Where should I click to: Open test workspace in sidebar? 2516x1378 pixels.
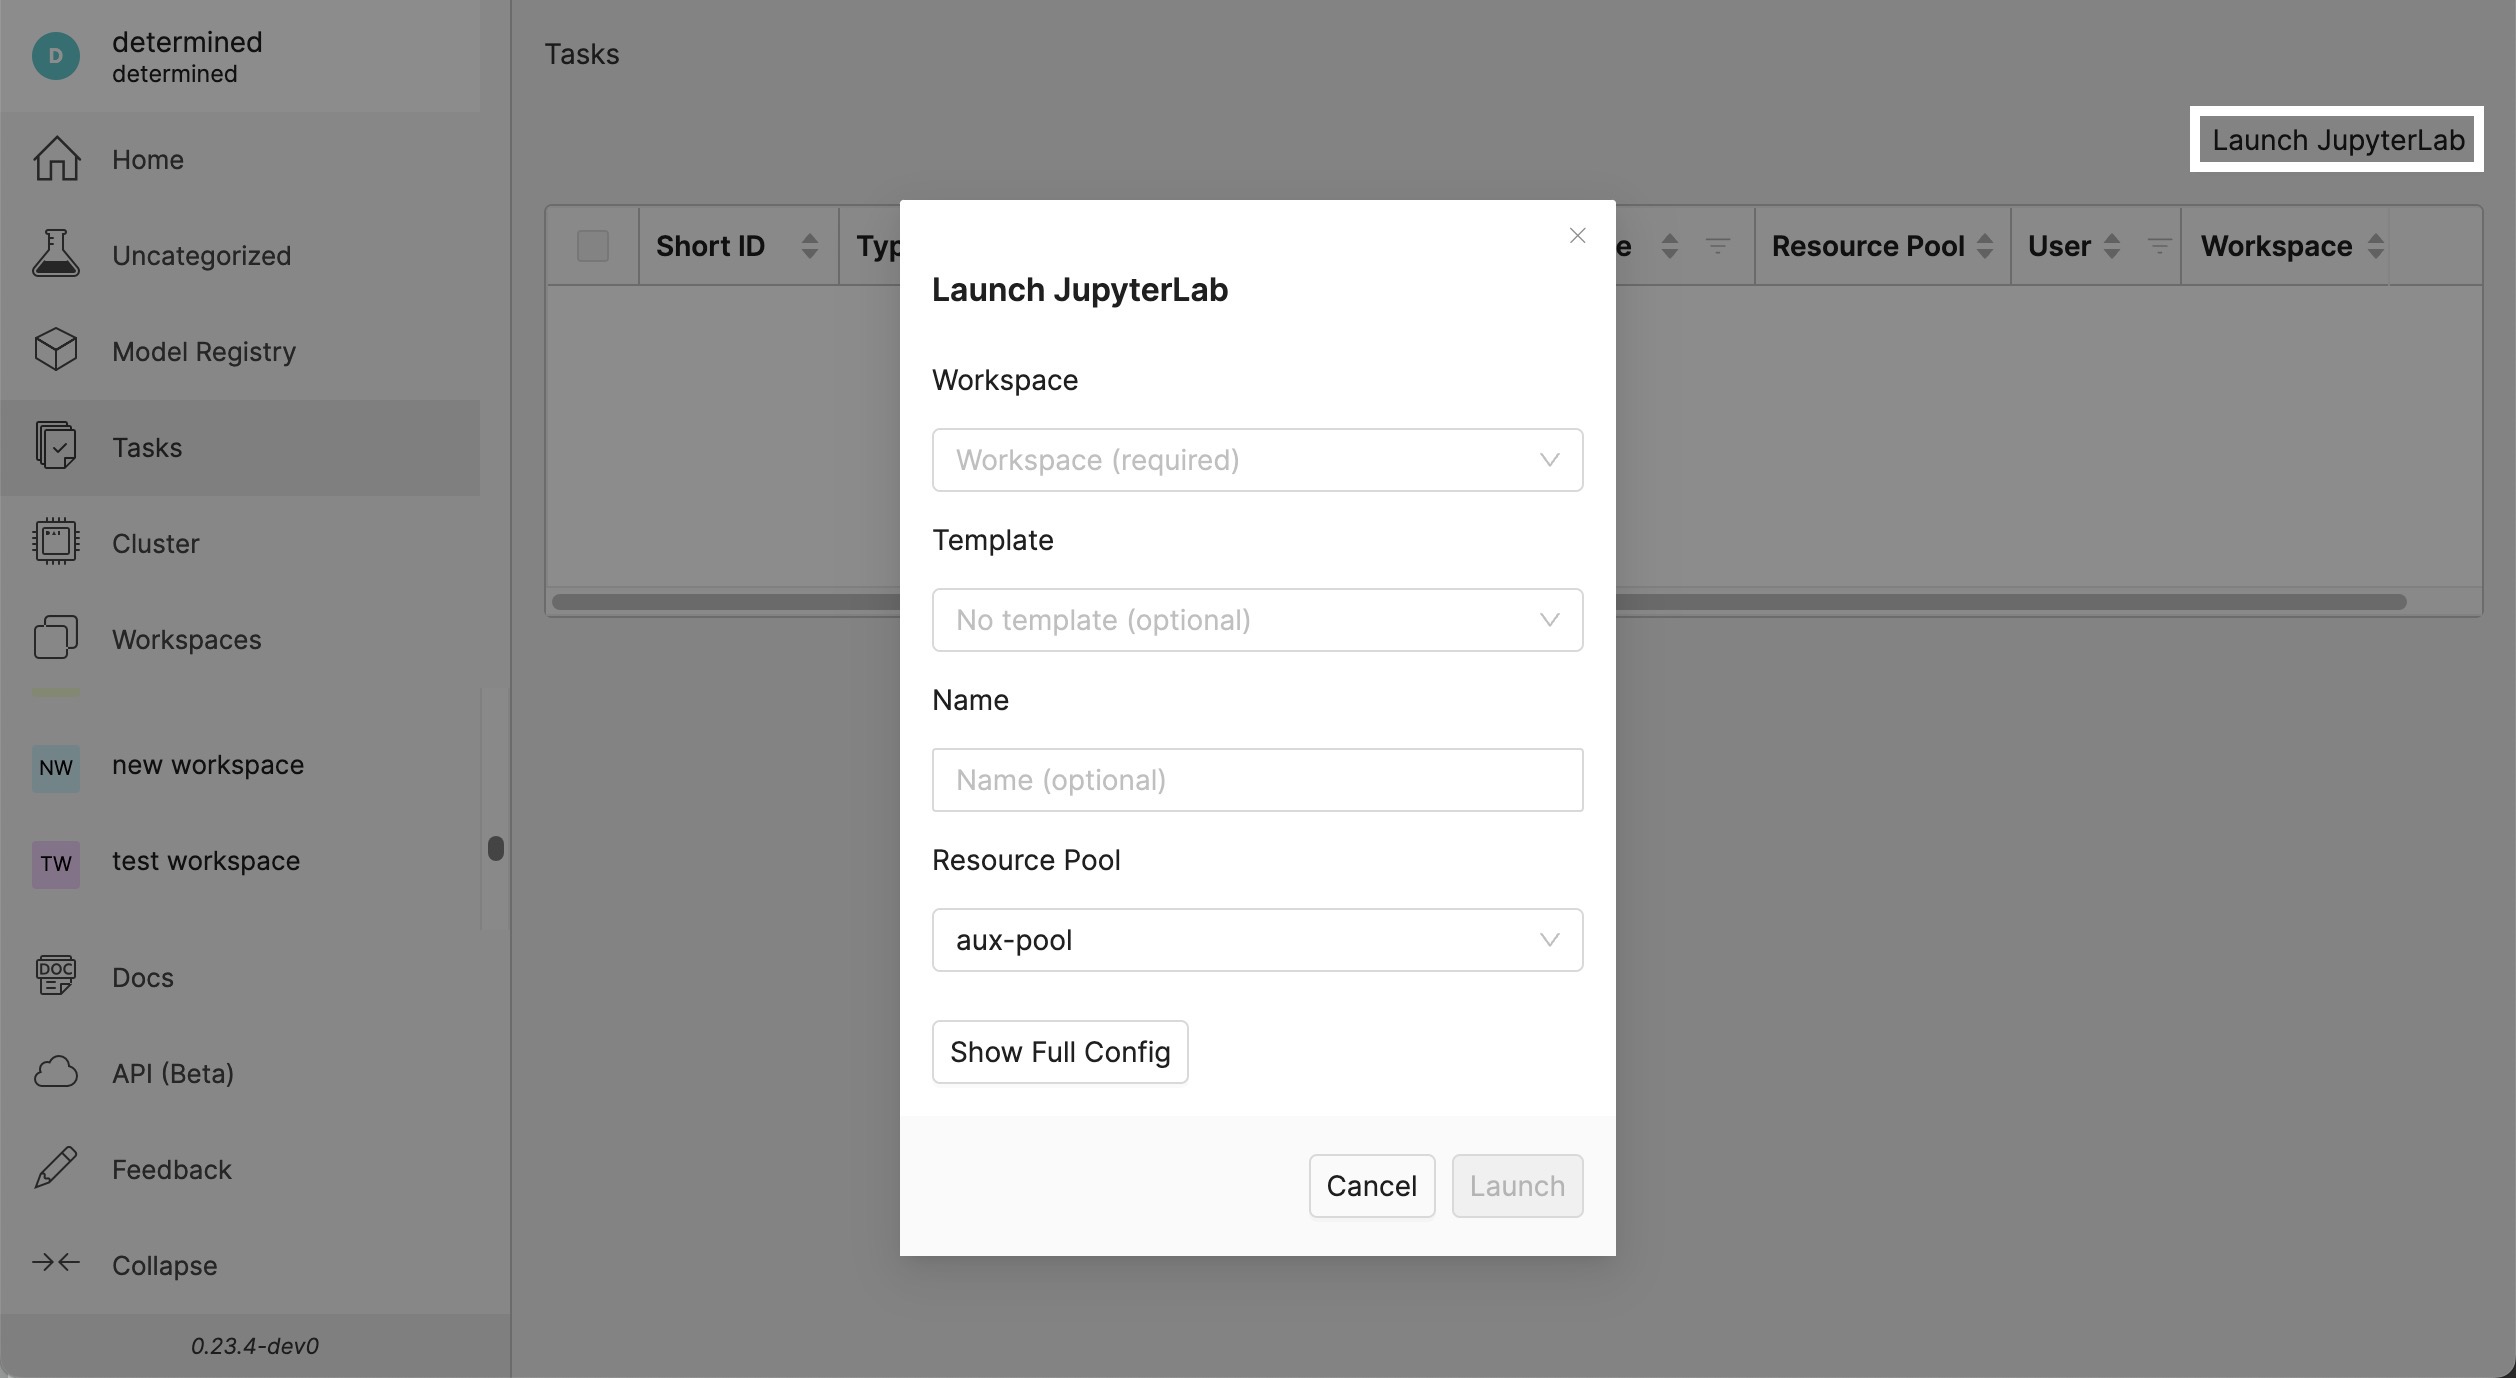(x=240, y=864)
